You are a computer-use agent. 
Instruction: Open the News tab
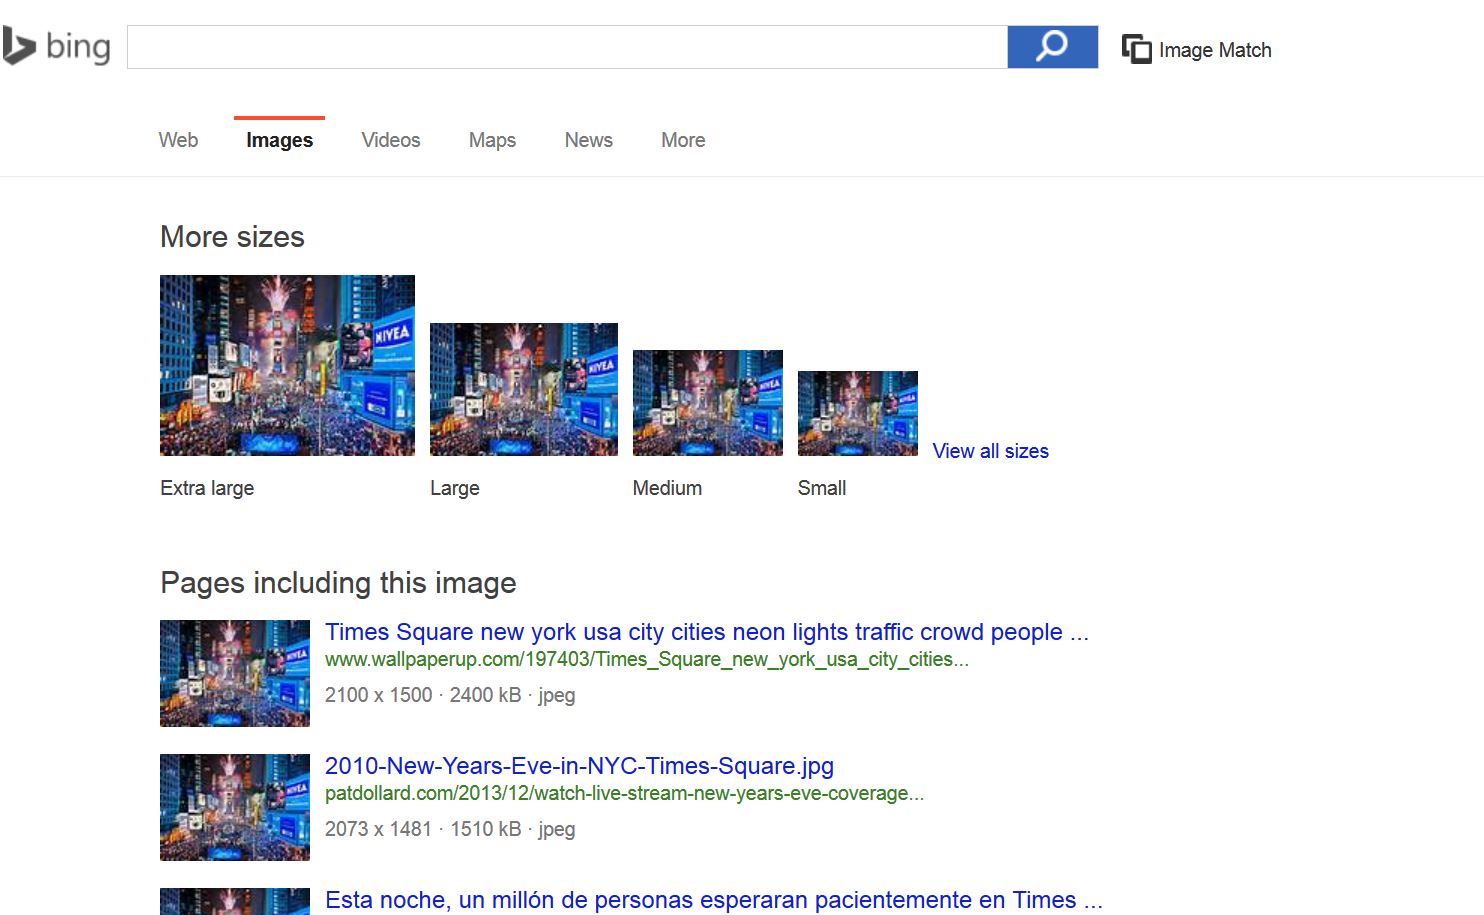589,140
